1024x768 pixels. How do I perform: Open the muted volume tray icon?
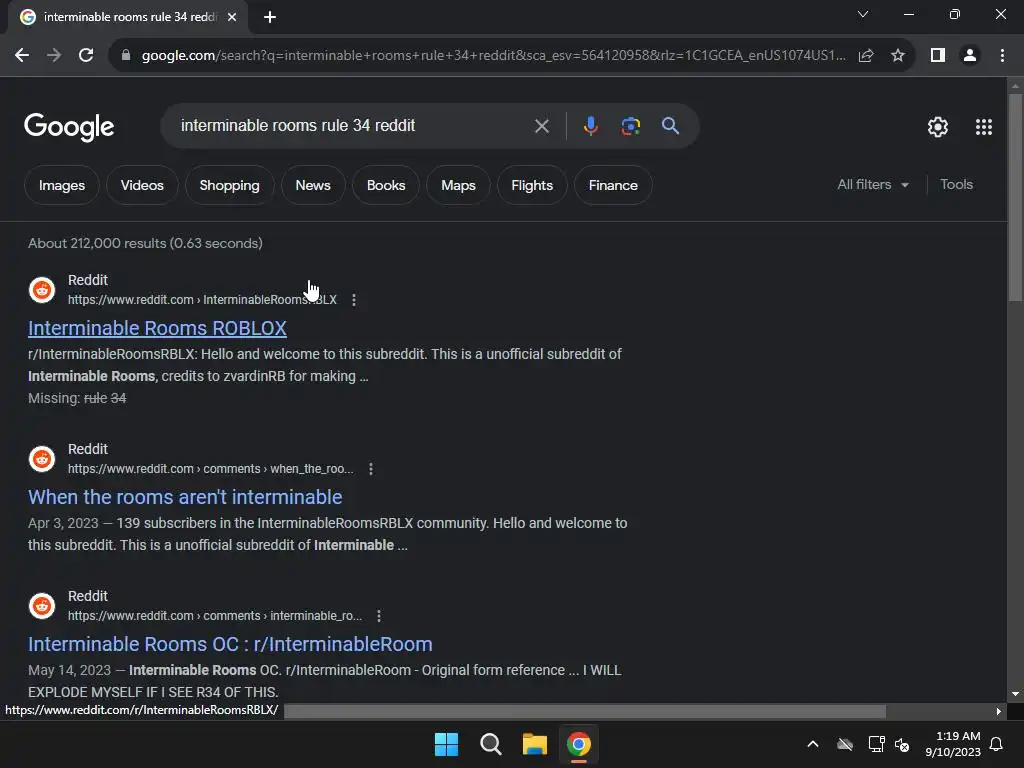(x=902, y=744)
